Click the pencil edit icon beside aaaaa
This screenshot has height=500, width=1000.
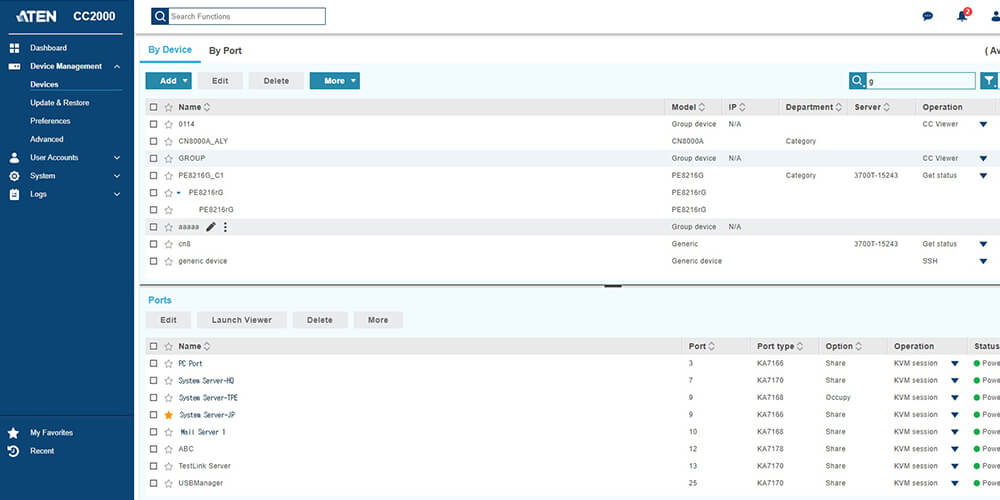[211, 227]
